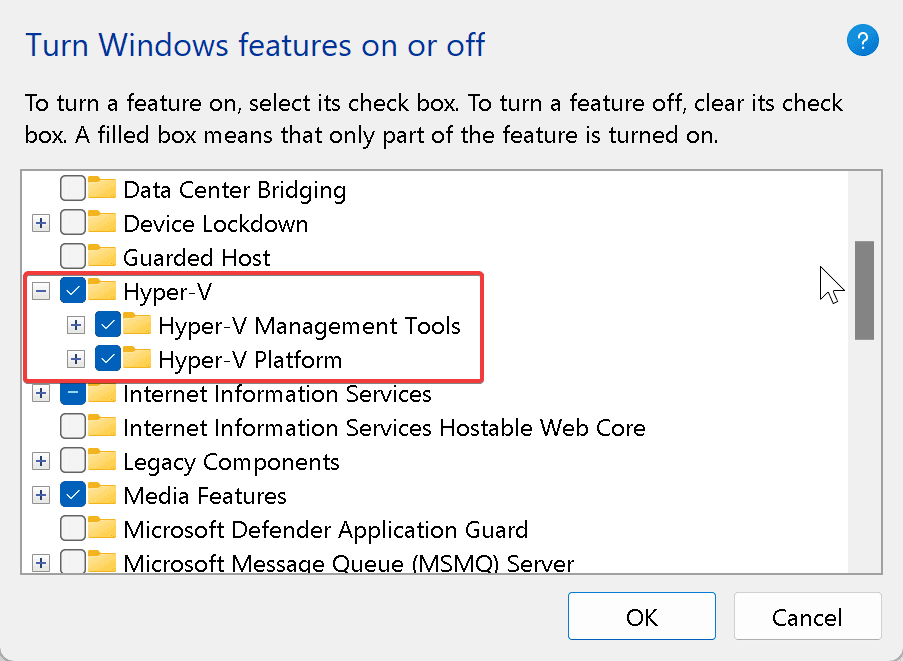Uncheck the top-level Hyper-V checkbox
The height and width of the screenshot is (661, 903).
[73, 290]
